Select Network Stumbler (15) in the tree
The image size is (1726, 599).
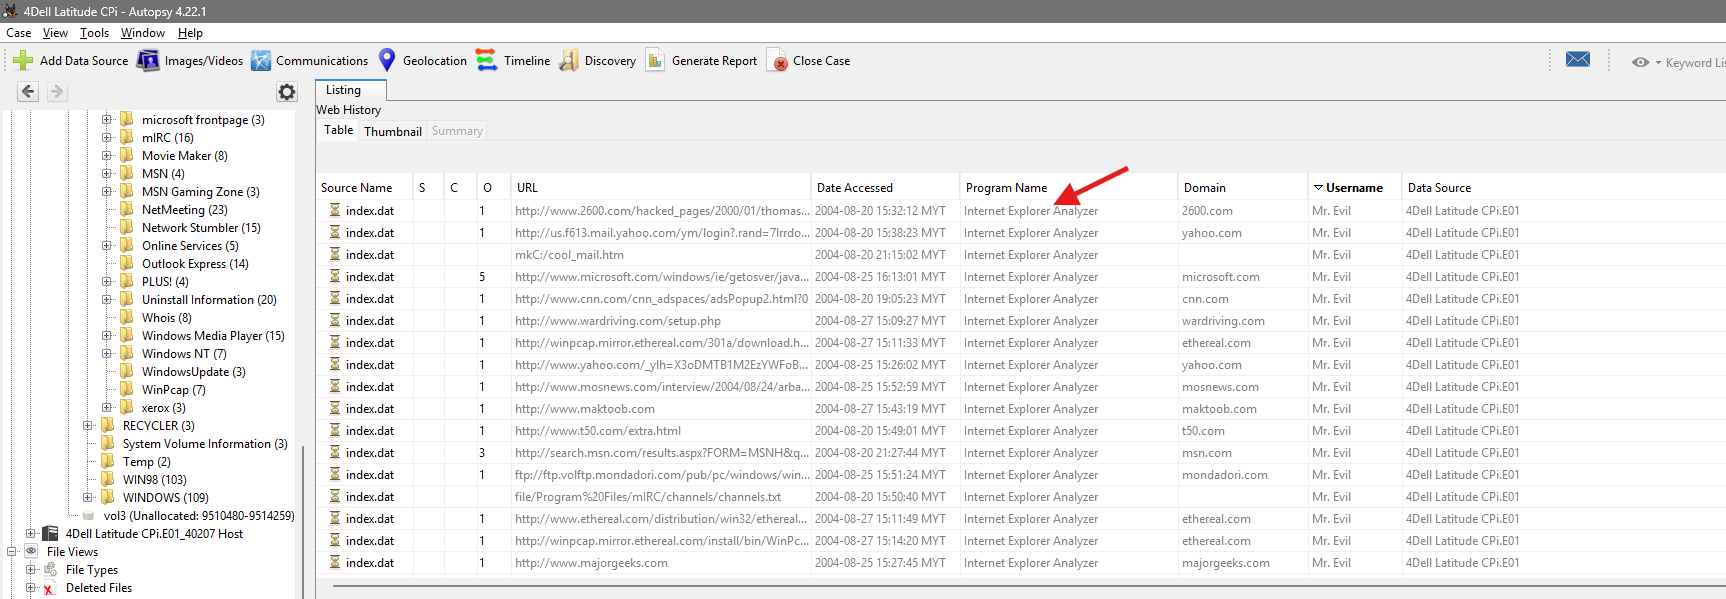pyautogui.click(x=201, y=228)
